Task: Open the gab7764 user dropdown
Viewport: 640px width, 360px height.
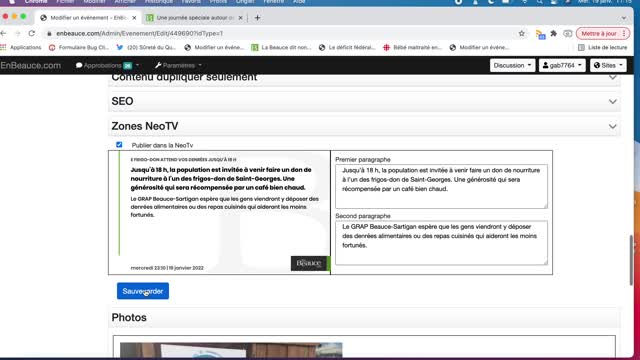Action: (562, 65)
